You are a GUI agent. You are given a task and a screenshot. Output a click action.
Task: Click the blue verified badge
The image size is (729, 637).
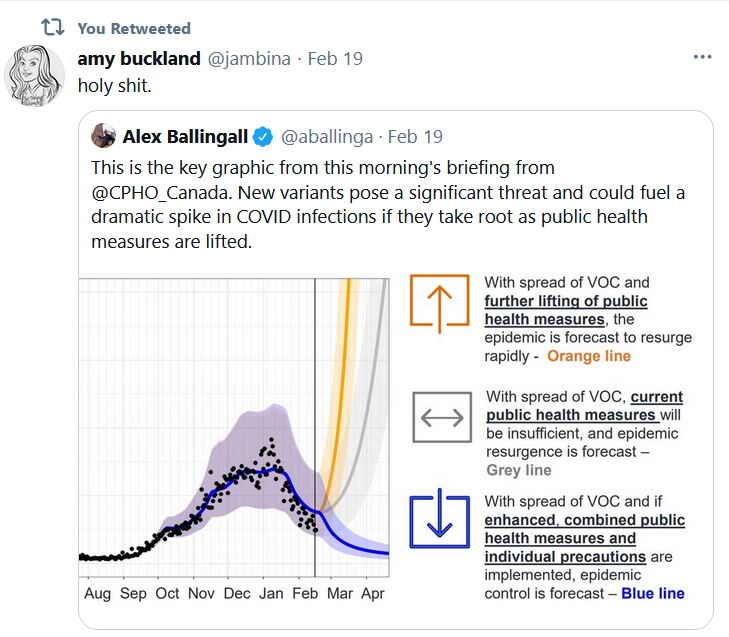pos(263,137)
